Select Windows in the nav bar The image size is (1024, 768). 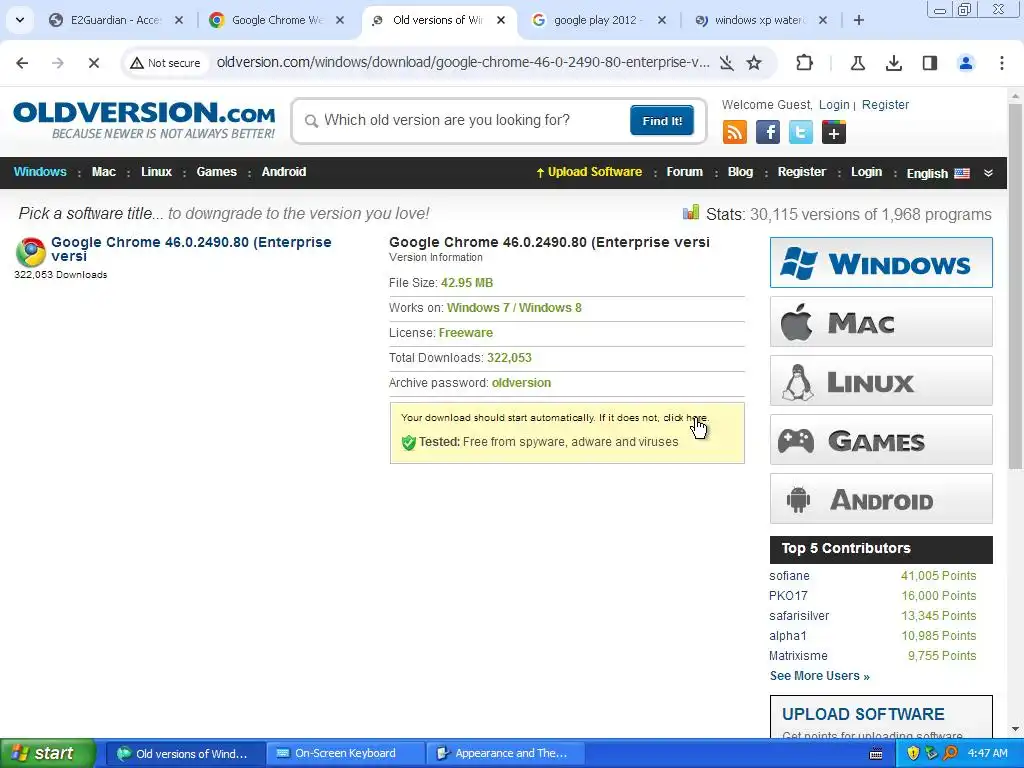click(x=40, y=172)
